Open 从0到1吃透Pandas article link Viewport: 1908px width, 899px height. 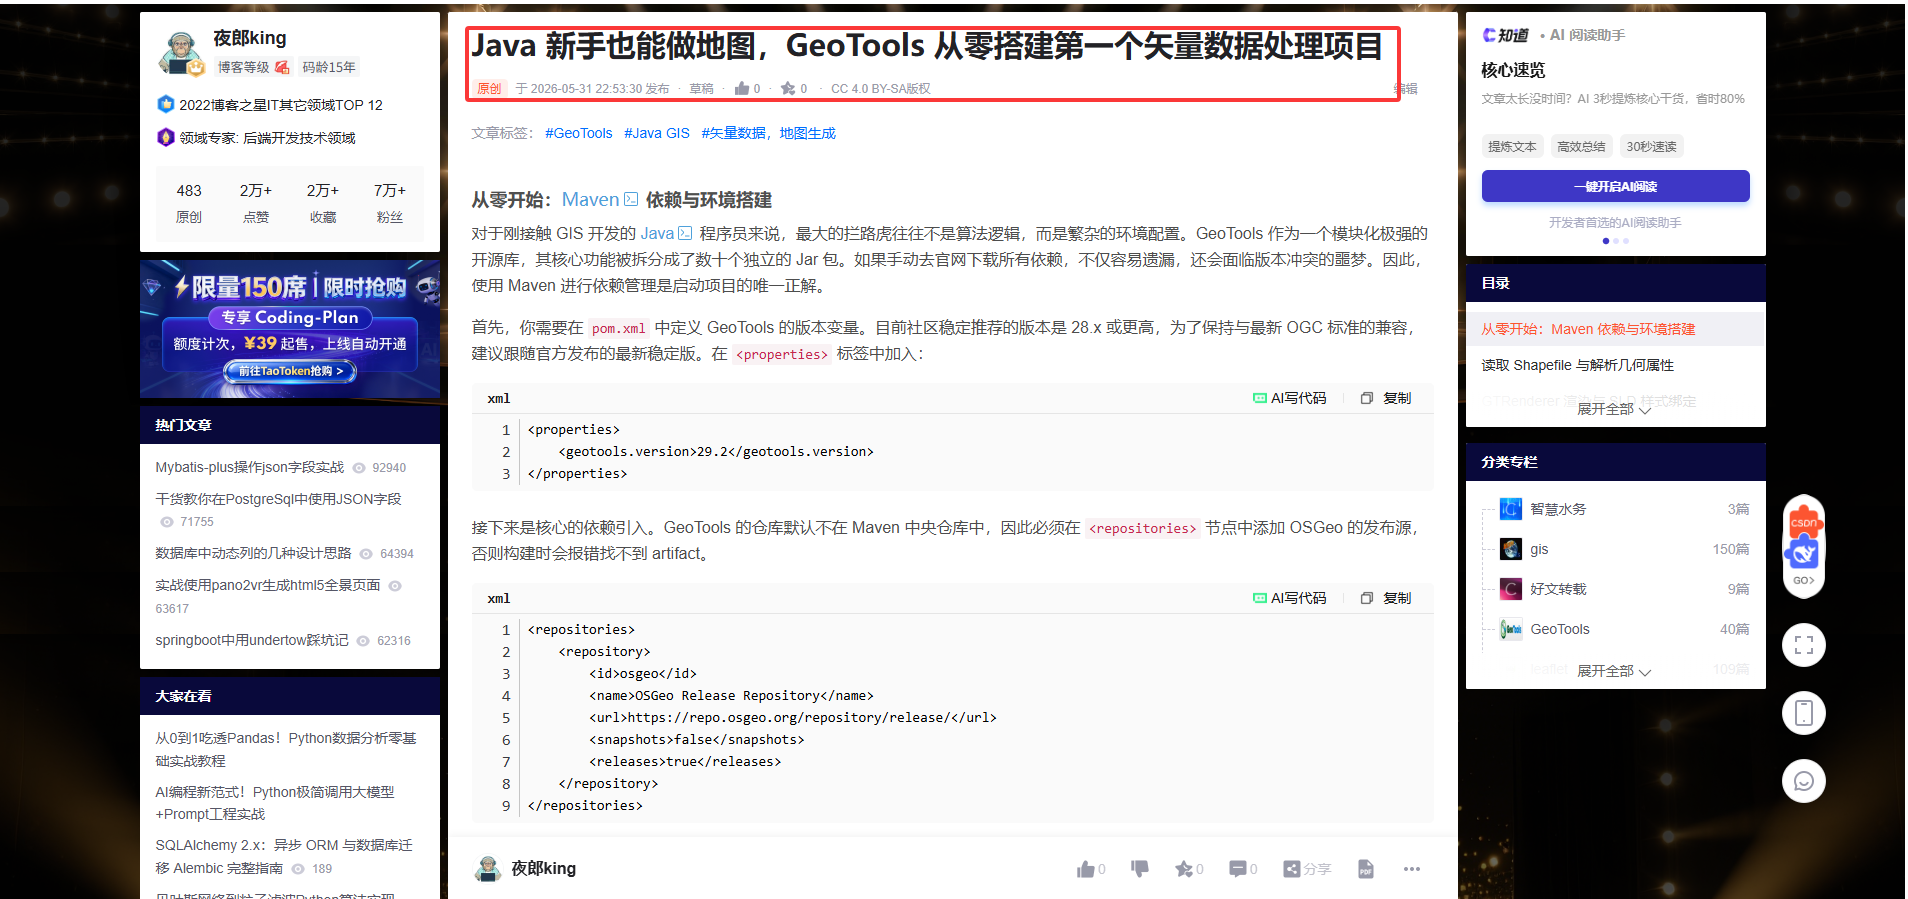pyautogui.click(x=286, y=749)
